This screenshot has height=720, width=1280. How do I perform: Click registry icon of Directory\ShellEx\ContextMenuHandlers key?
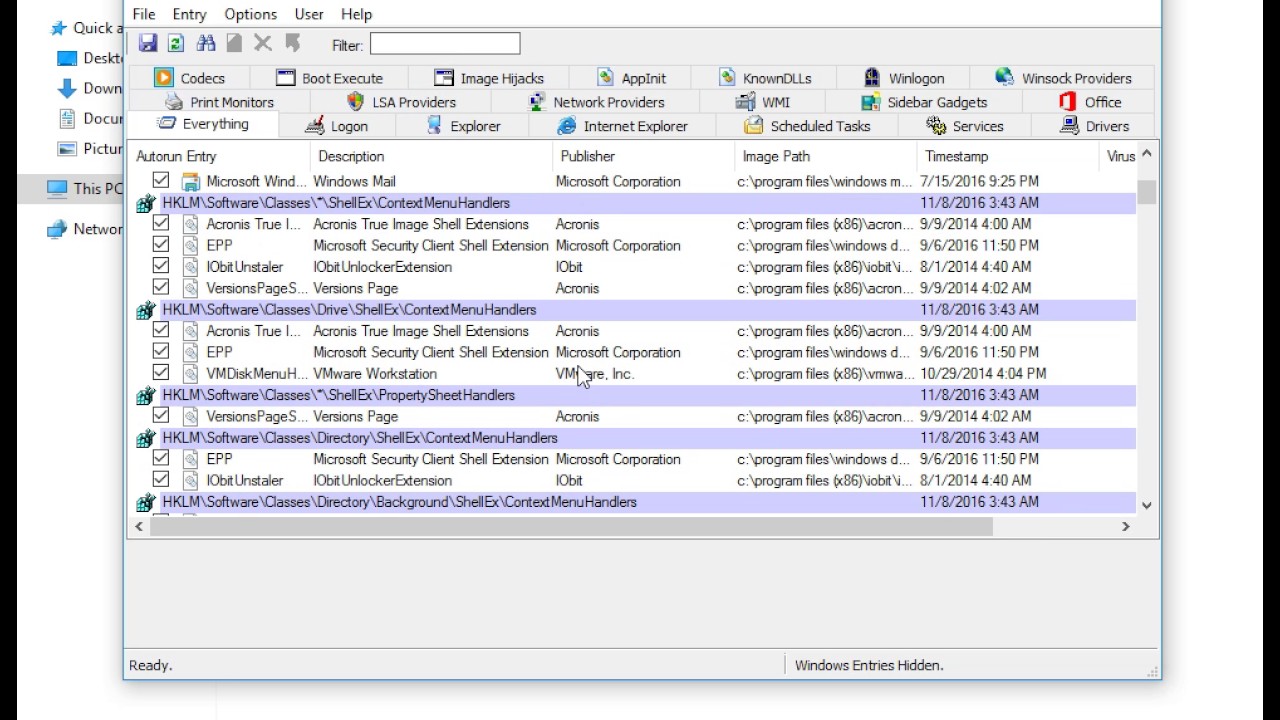[145, 438]
